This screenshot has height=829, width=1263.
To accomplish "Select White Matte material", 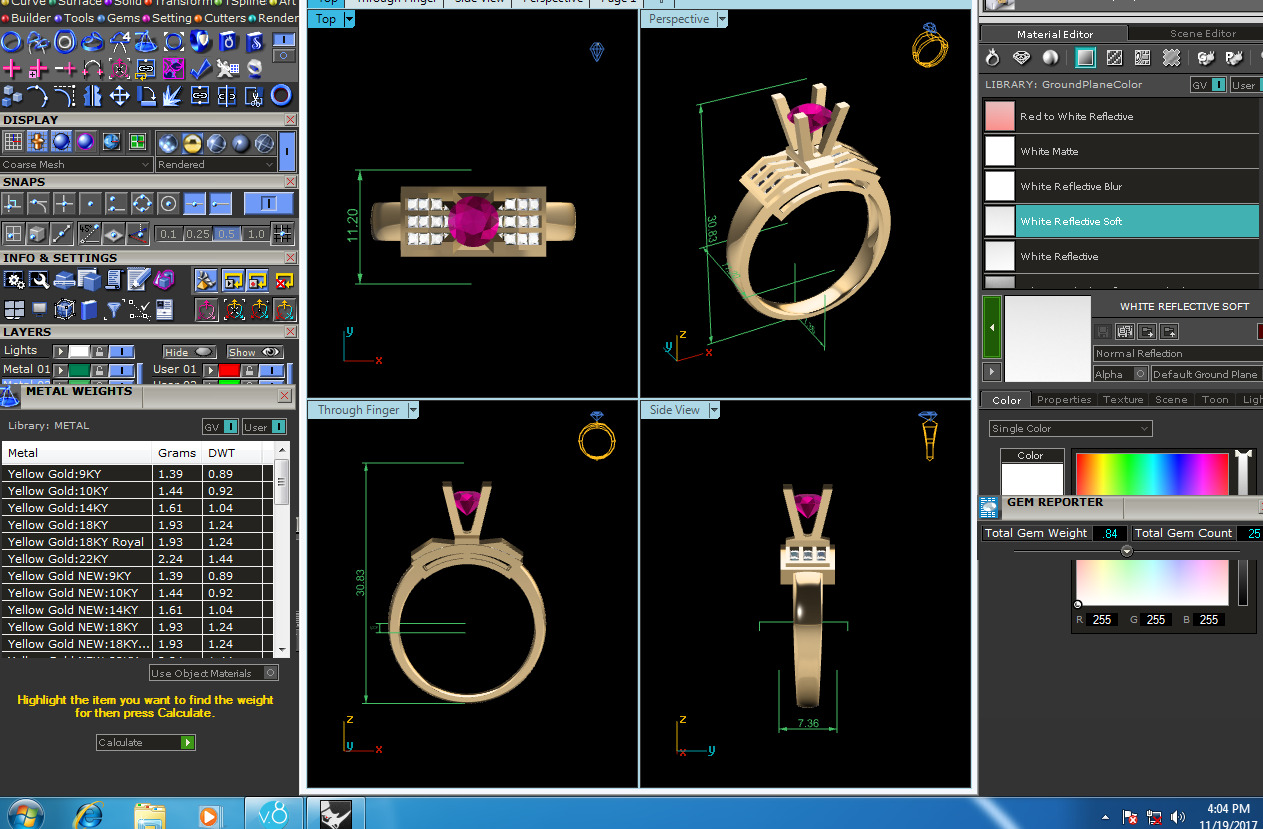I will click(x=1120, y=151).
